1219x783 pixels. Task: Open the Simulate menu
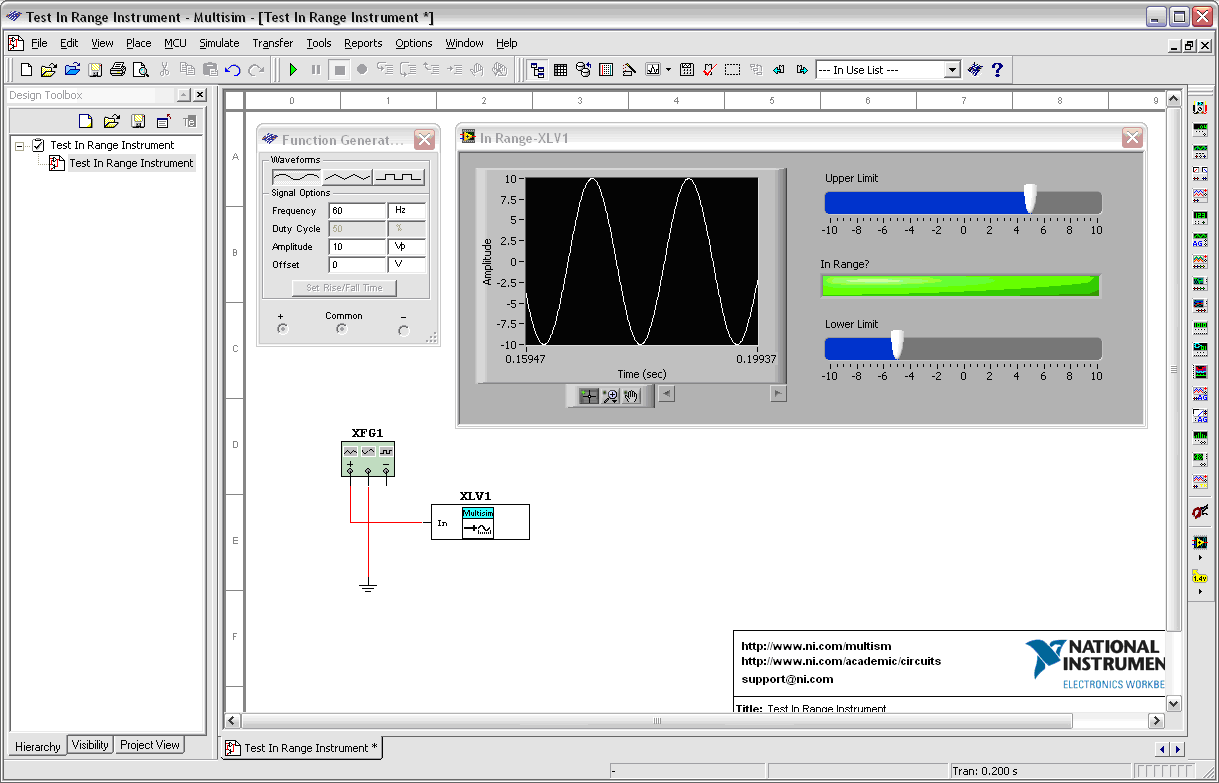pyautogui.click(x=219, y=43)
